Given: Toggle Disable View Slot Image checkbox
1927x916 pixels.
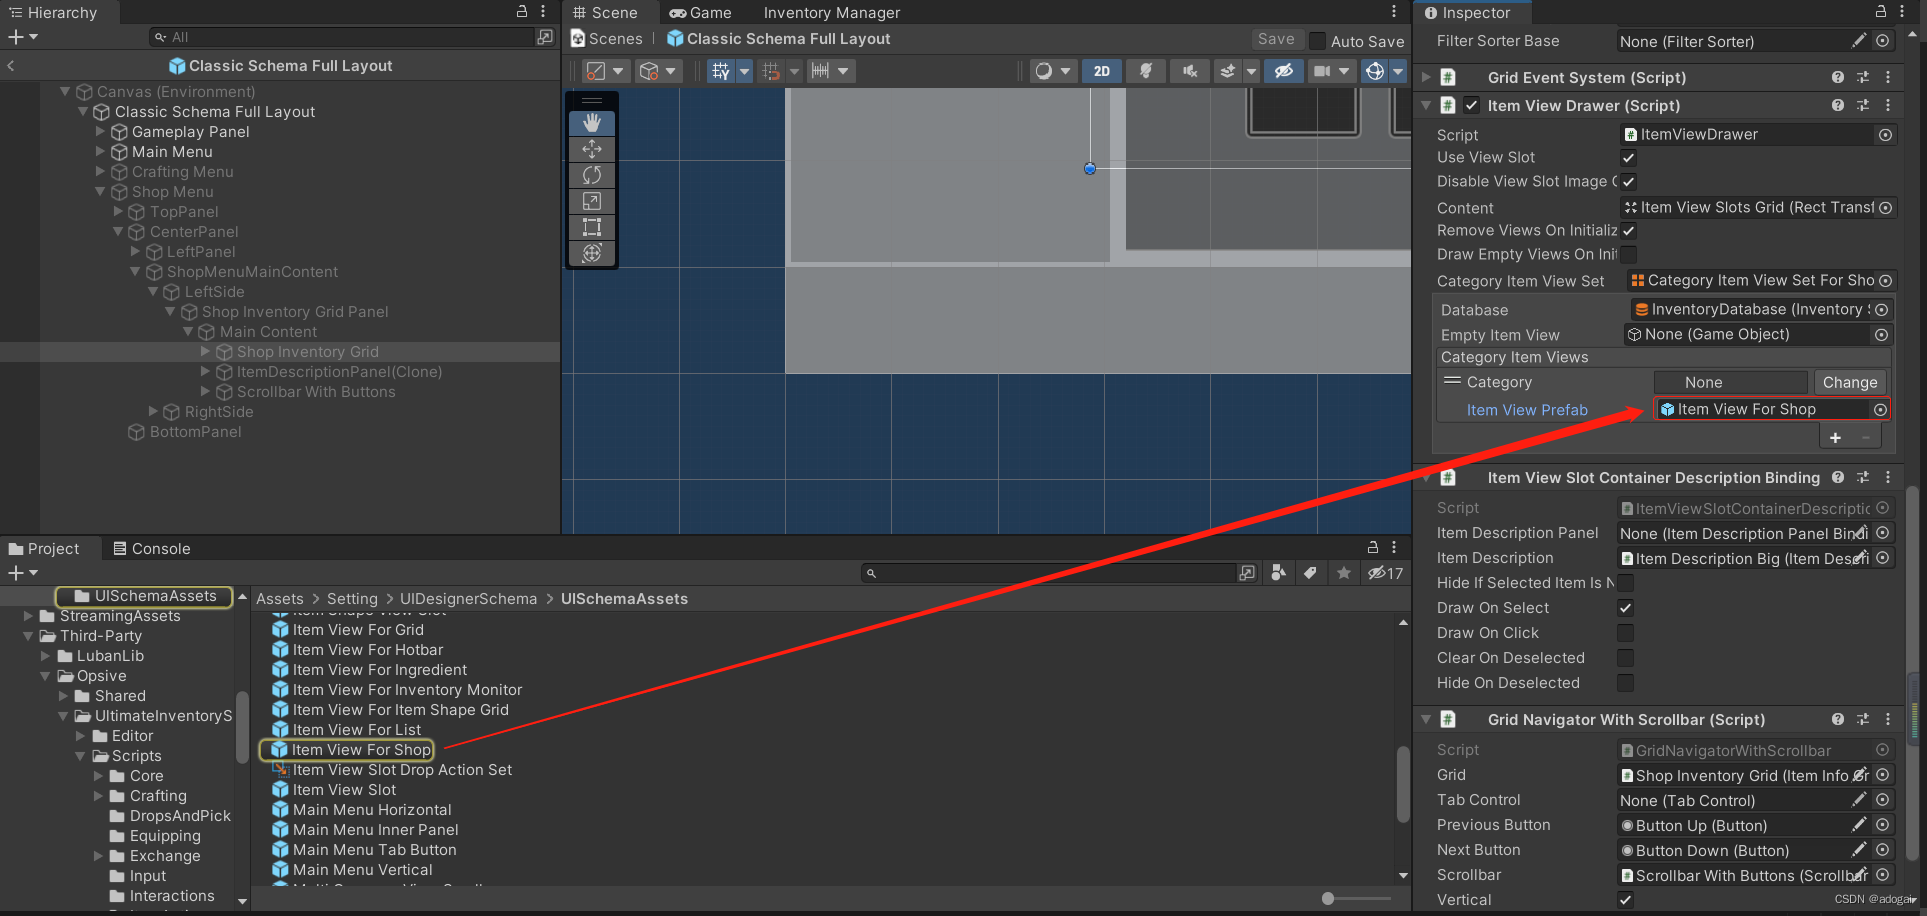Looking at the screenshot, I should click(1628, 181).
